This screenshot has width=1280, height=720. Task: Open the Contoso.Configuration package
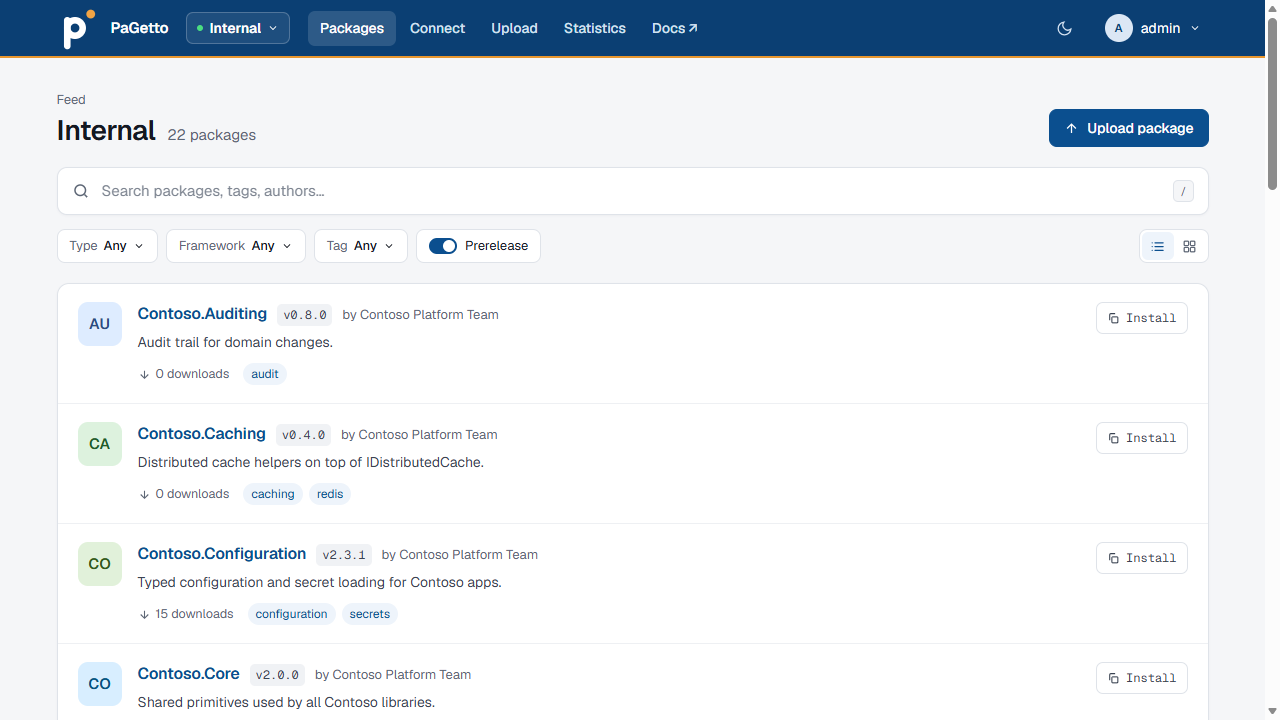coord(222,554)
